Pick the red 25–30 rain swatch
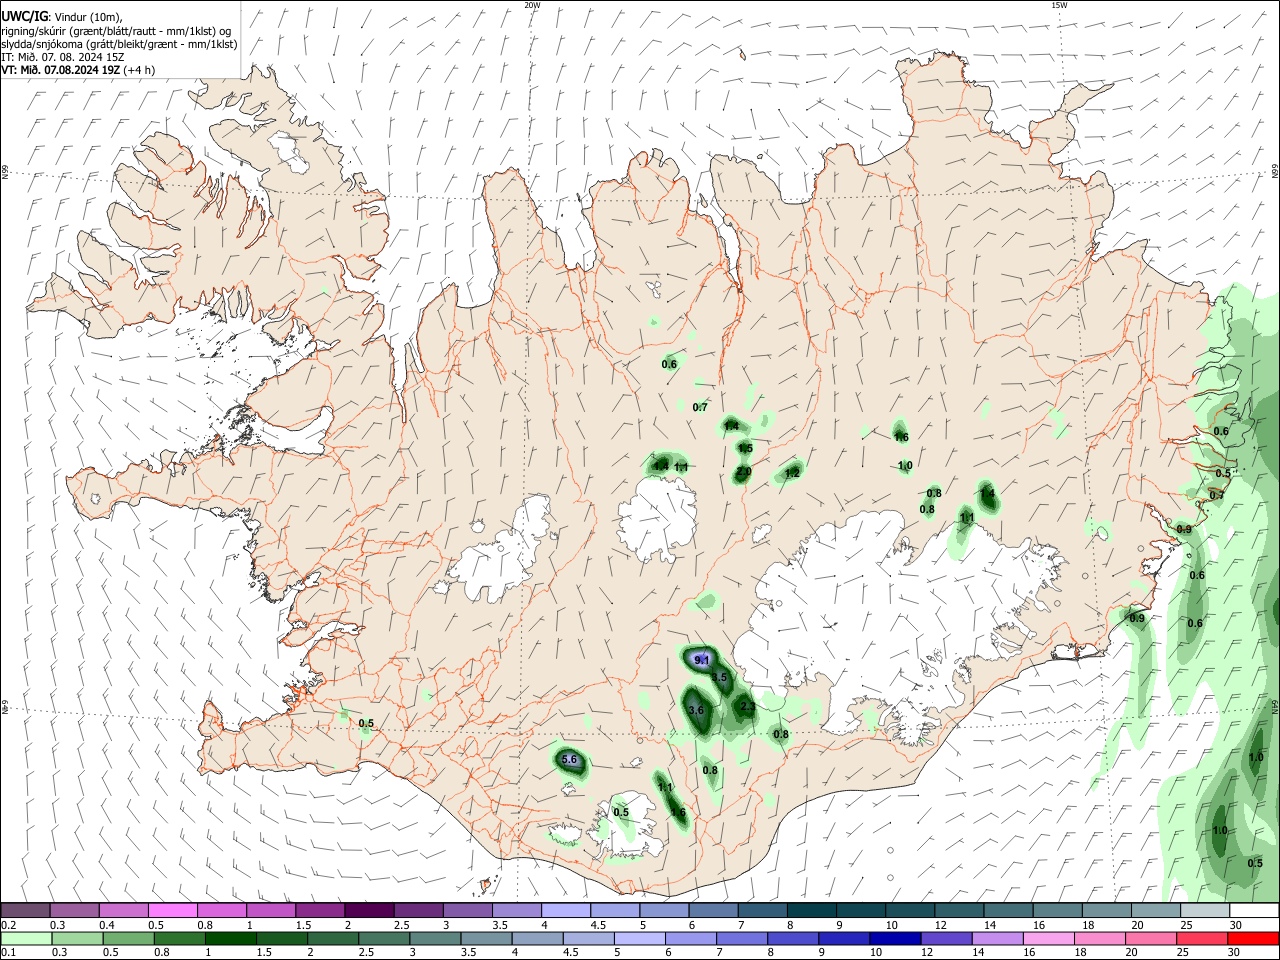Image resolution: width=1280 pixels, height=960 pixels. 1202,939
